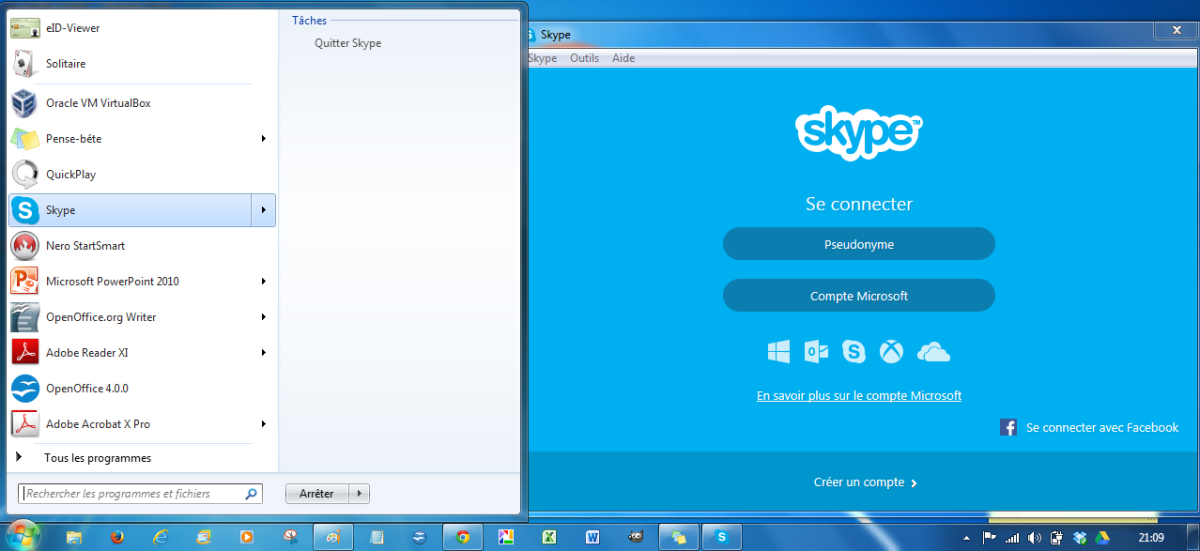Launch Solitaire from the Start menu
The width and height of the screenshot is (1200, 551).
pos(141,64)
